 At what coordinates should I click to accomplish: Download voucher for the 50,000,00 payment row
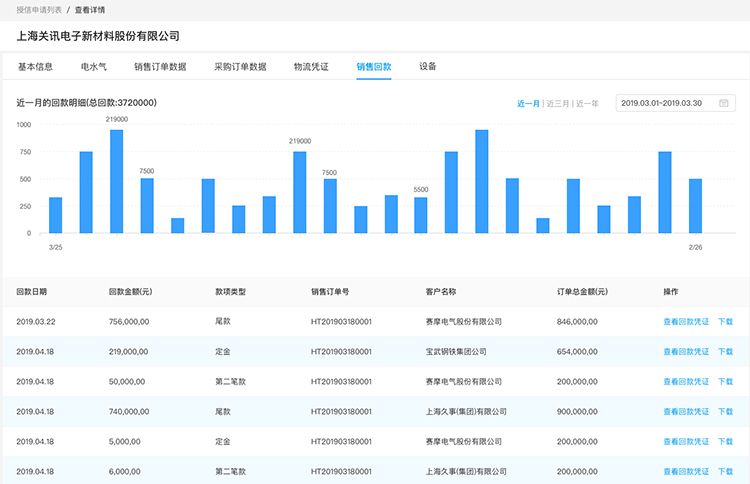(725, 382)
